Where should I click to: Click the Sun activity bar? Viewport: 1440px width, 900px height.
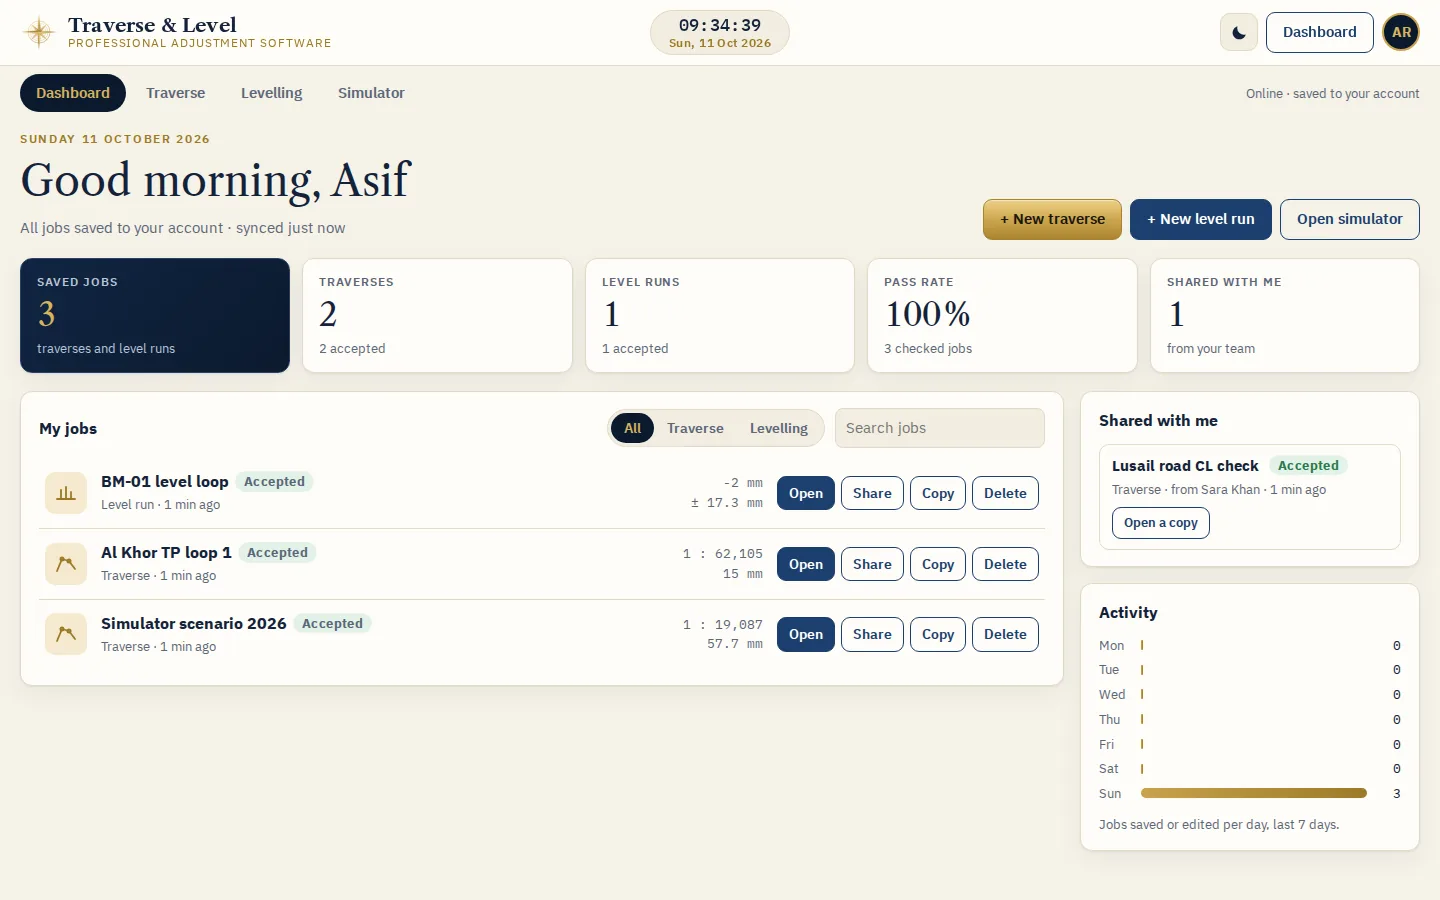(x=1253, y=793)
